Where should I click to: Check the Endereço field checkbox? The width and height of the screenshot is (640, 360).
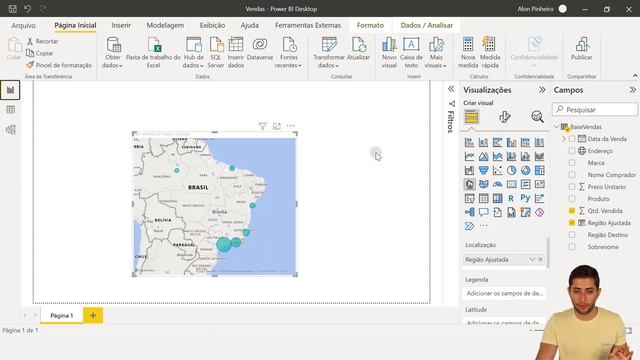[572, 151]
